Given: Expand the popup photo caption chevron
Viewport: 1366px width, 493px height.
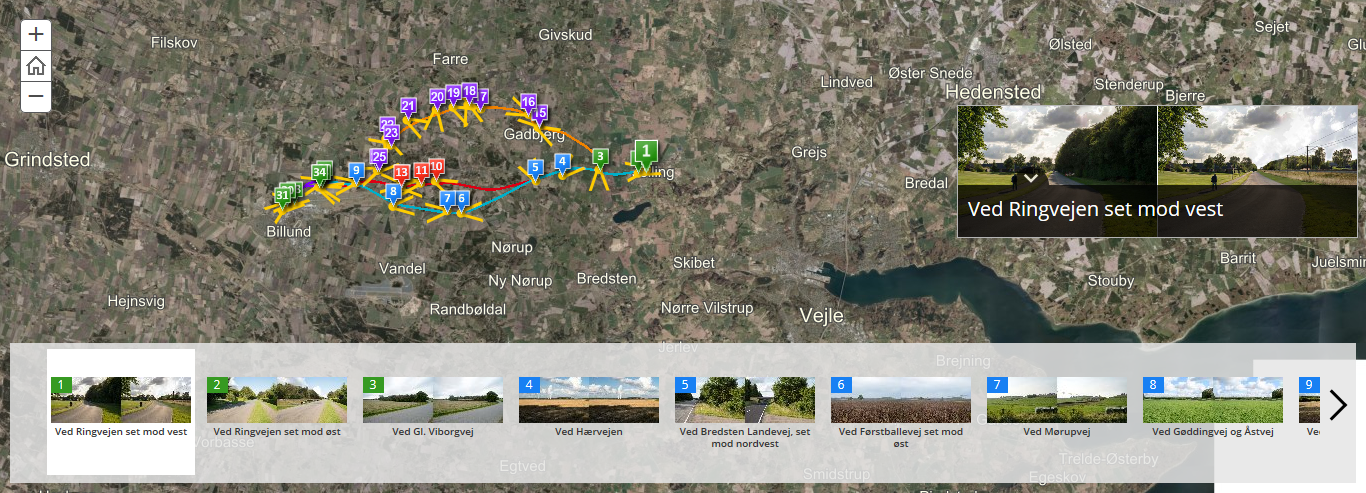Looking at the screenshot, I should click(x=1031, y=177).
